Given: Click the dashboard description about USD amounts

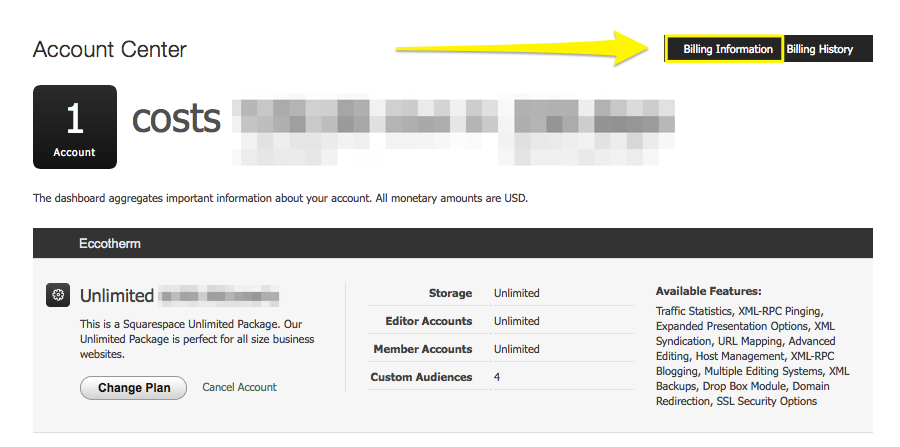Looking at the screenshot, I should point(280,198).
